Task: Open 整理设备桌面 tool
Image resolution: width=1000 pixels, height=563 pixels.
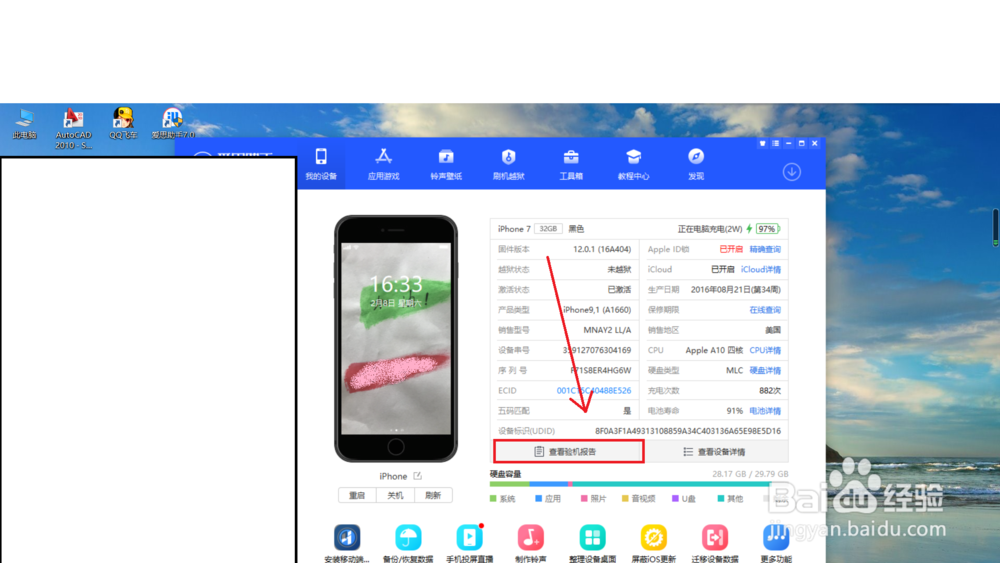Action: [x=592, y=543]
